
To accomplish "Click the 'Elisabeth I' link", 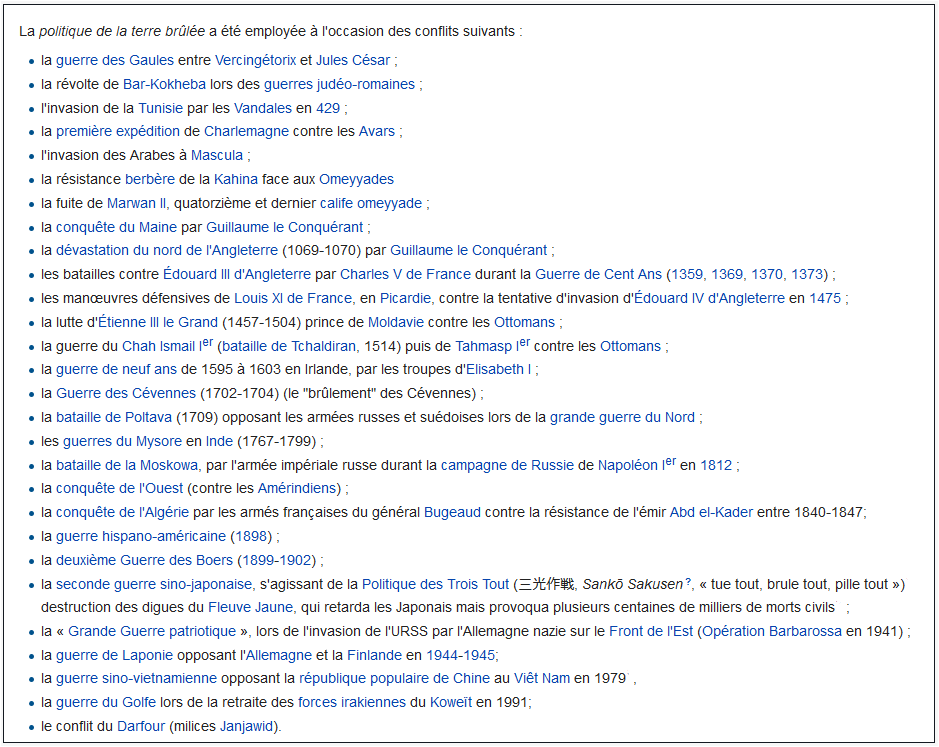I will pos(498,370).
